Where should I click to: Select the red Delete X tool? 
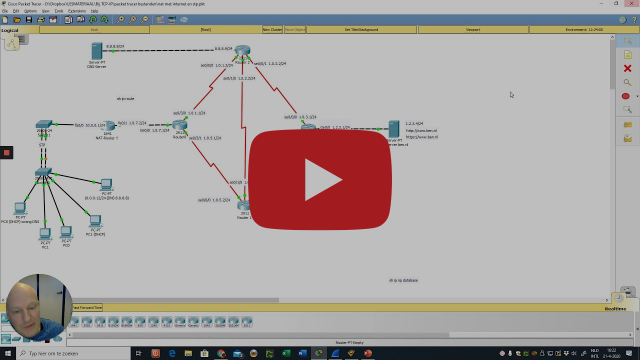[x=627, y=69]
